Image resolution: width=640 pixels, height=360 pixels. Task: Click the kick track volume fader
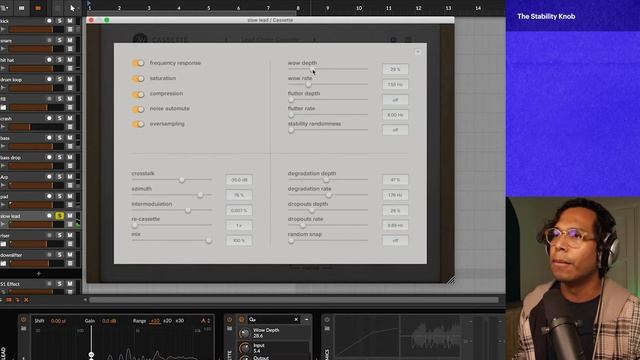(x=37, y=29)
